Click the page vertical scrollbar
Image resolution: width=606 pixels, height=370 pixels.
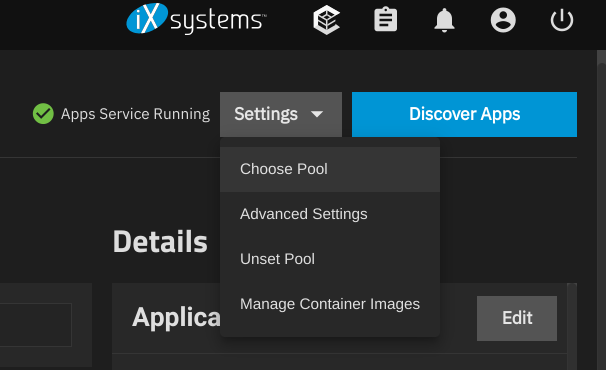coord(601,210)
